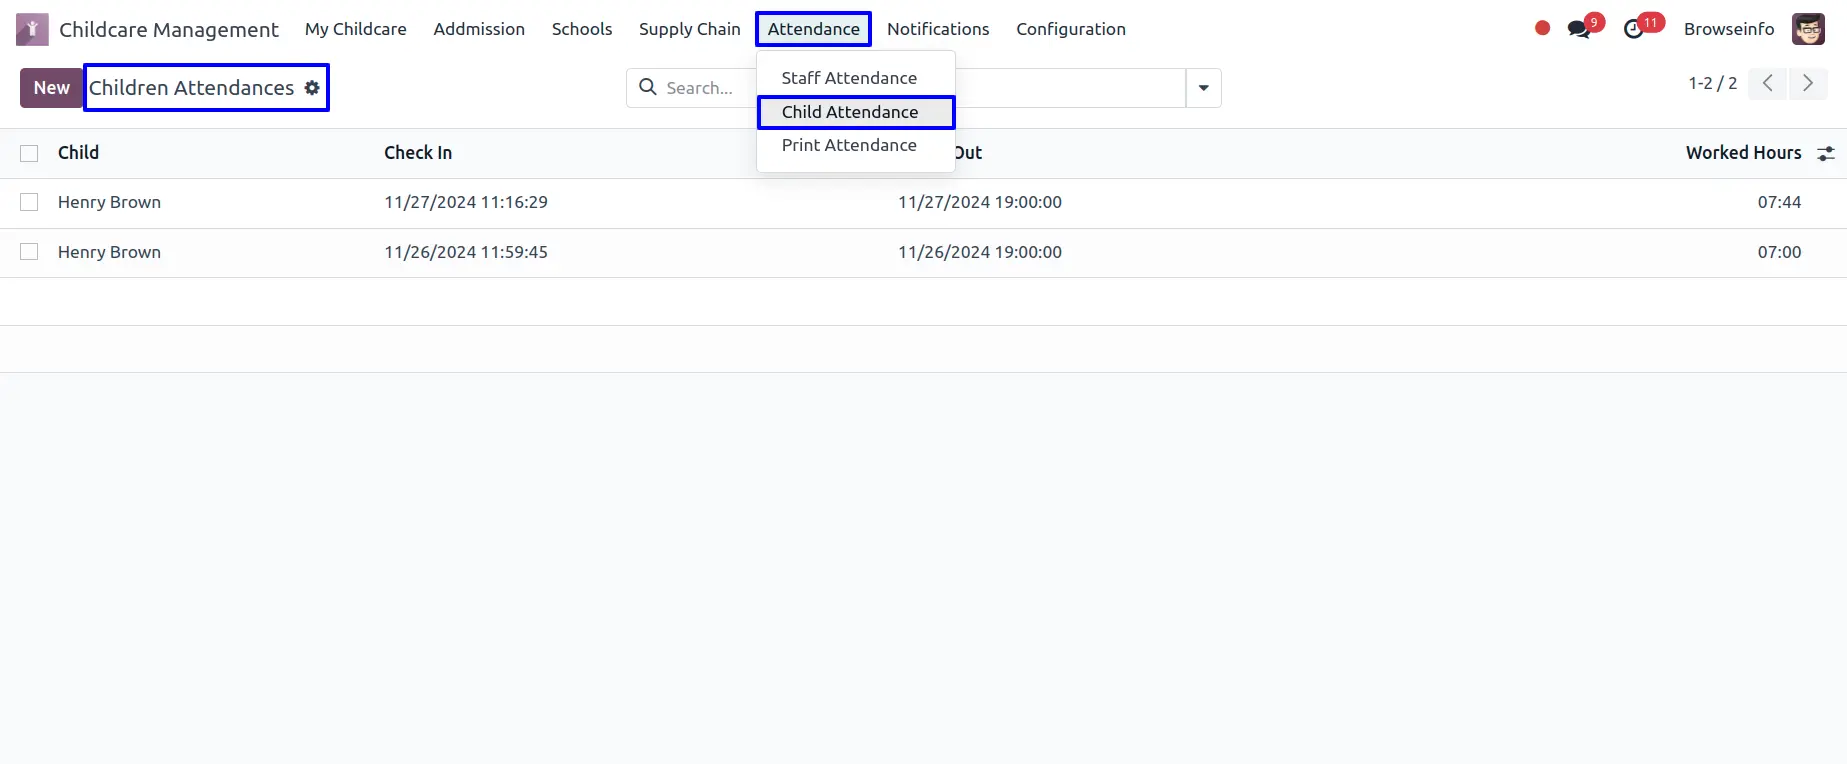The height and width of the screenshot is (764, 1847).
Task: Open the Childcare Management app icon
Action: point(32,29)
